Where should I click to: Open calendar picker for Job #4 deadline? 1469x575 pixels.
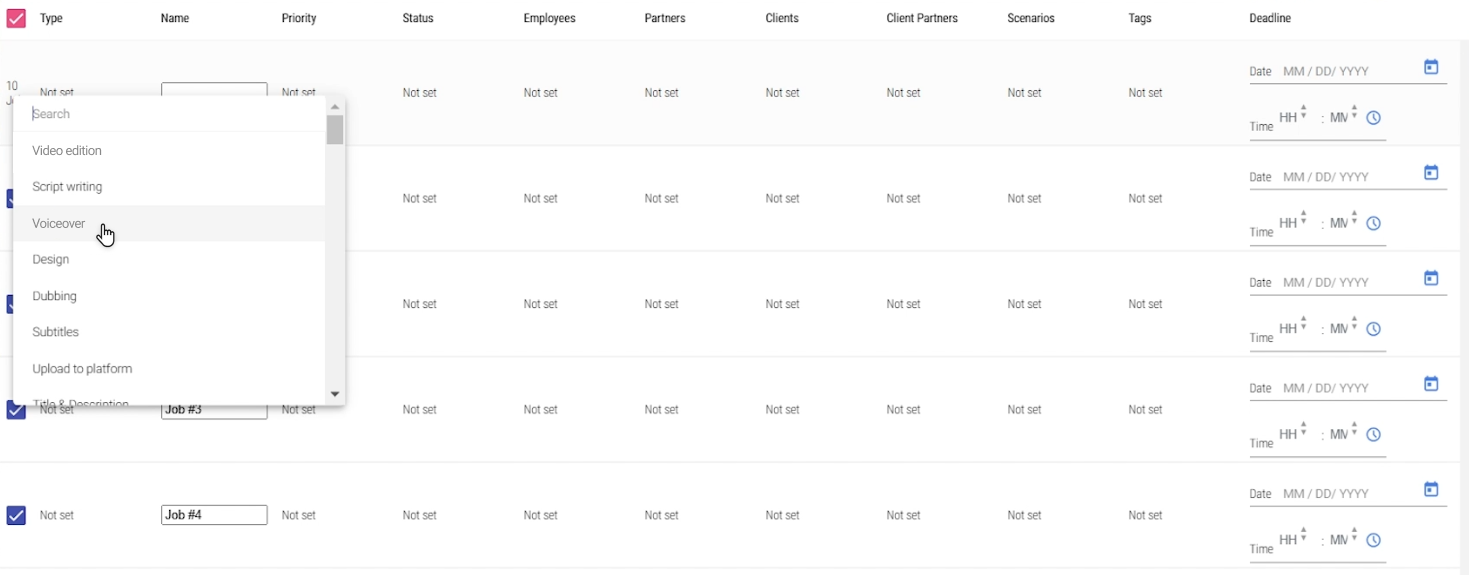1431,490
